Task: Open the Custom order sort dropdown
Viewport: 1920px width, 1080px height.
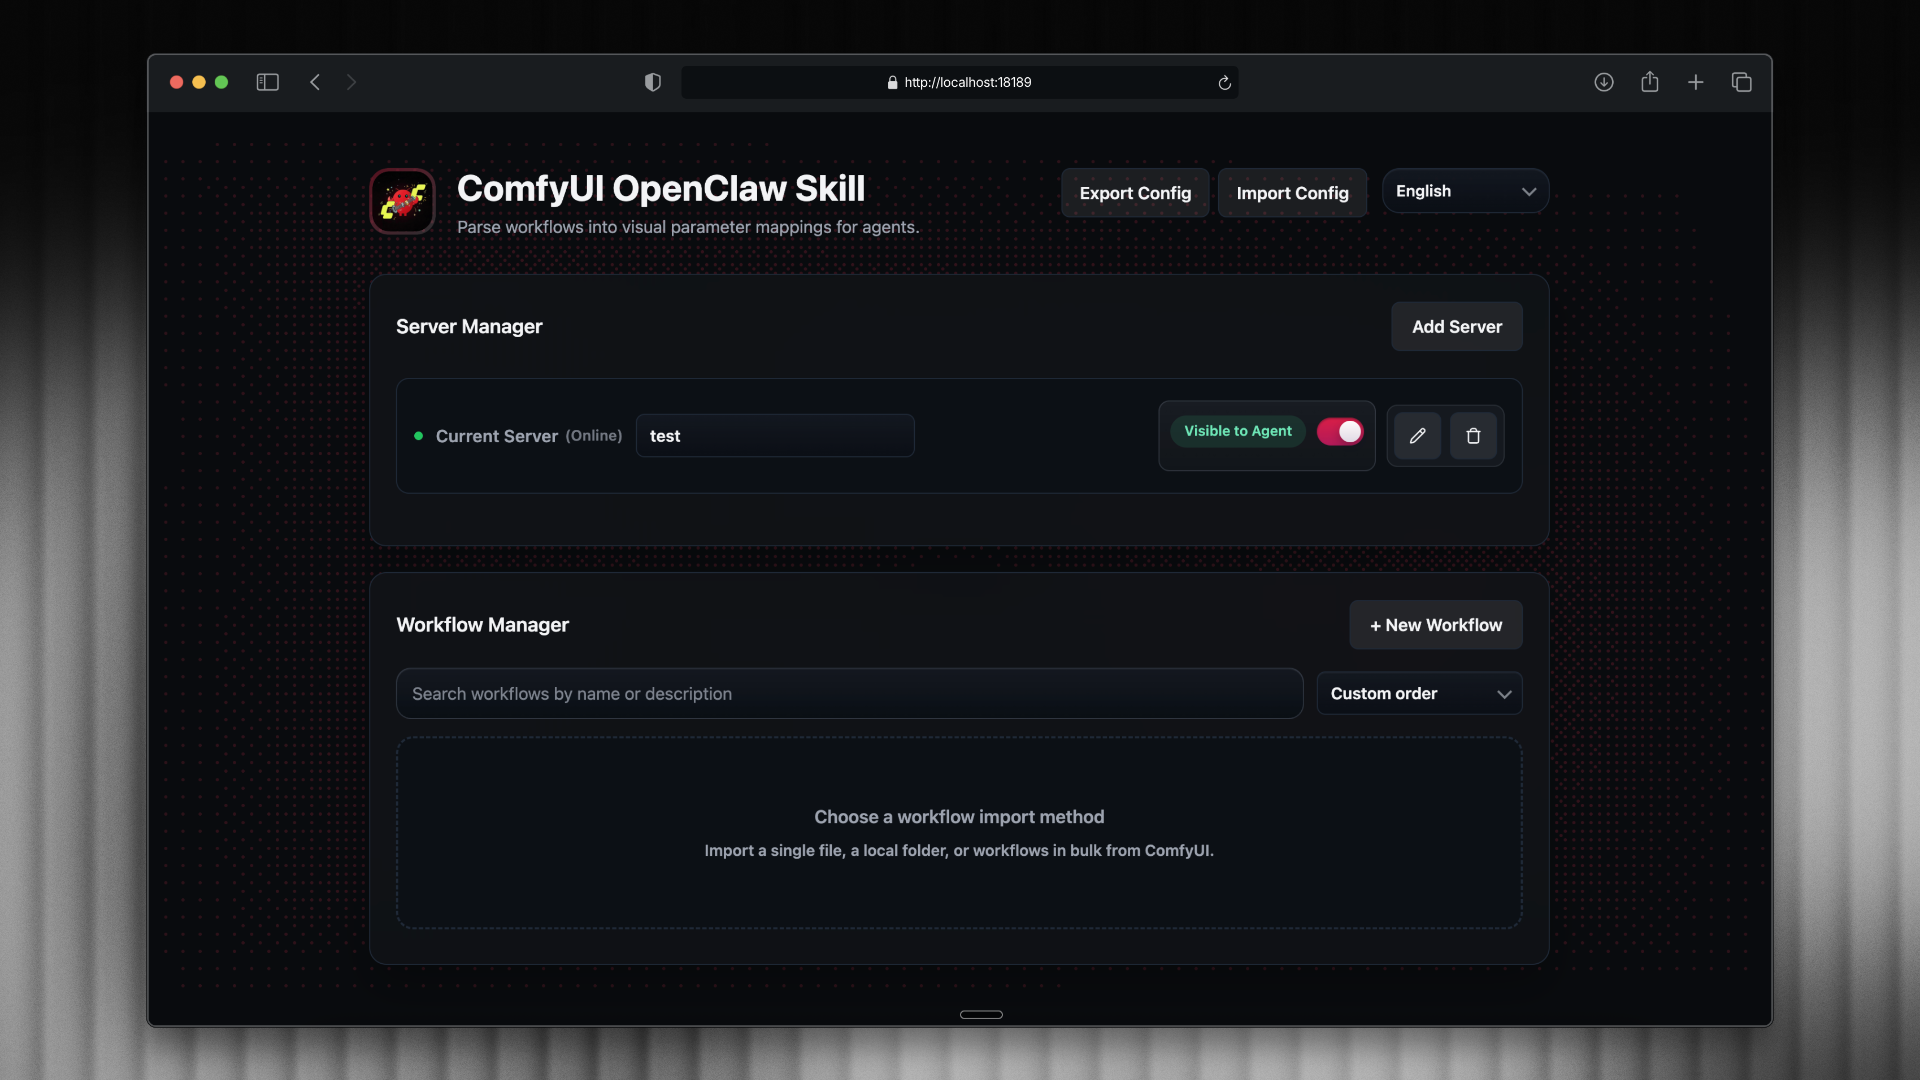Action: point(1419,693)
